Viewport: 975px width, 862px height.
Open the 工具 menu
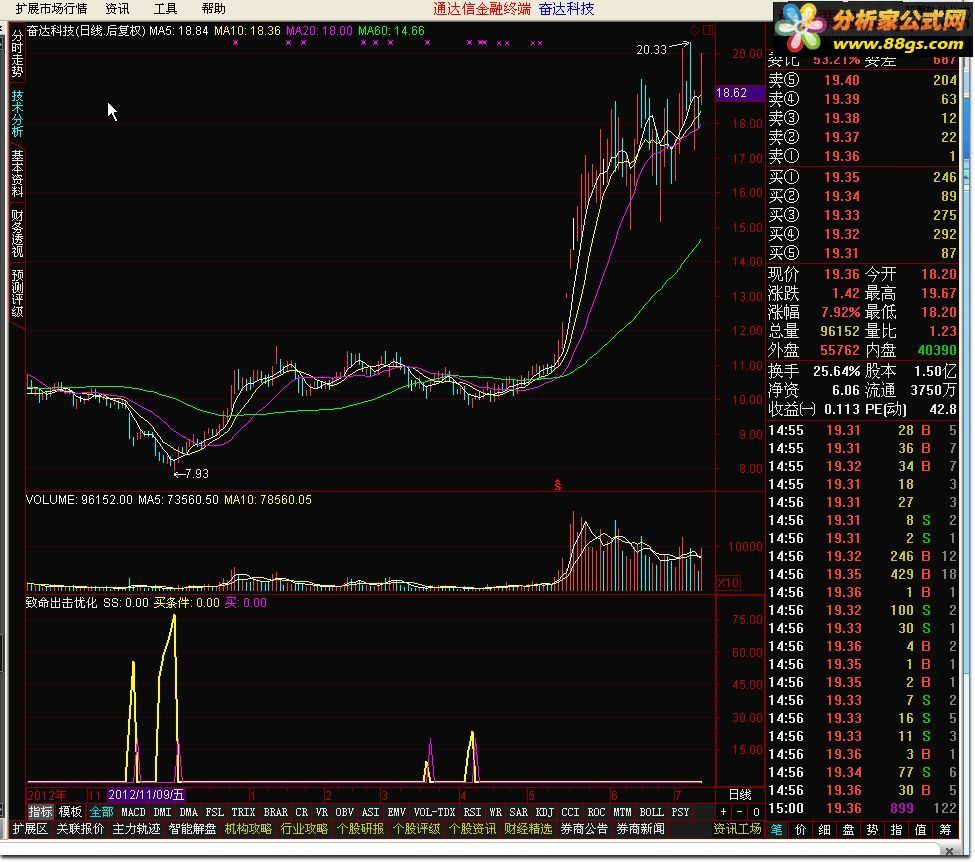coord(165,9)
